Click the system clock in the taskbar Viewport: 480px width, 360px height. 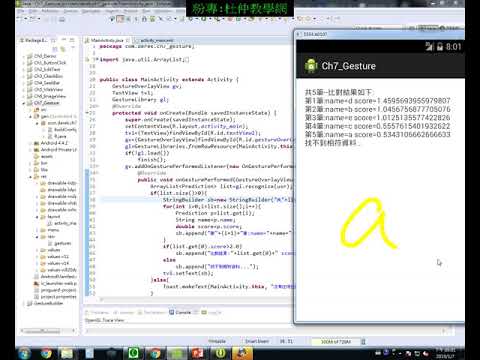(x=445, y=353)
